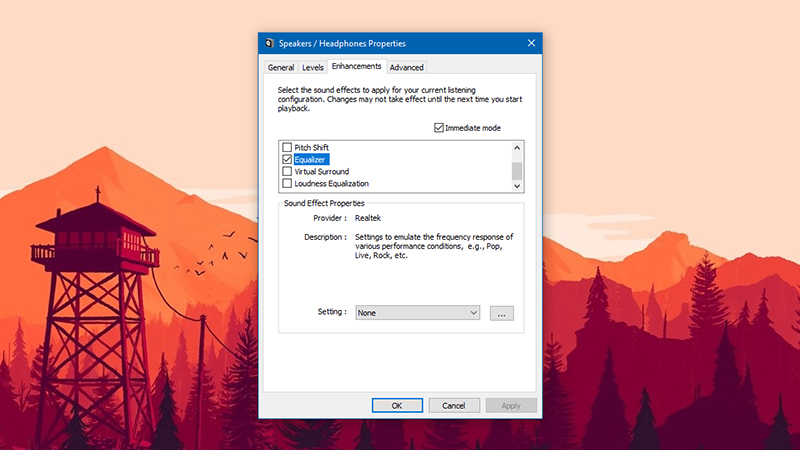Uncheck the Equalizer effect checkbox
This screenshot has width=800, height=450.
coord(287,159)
